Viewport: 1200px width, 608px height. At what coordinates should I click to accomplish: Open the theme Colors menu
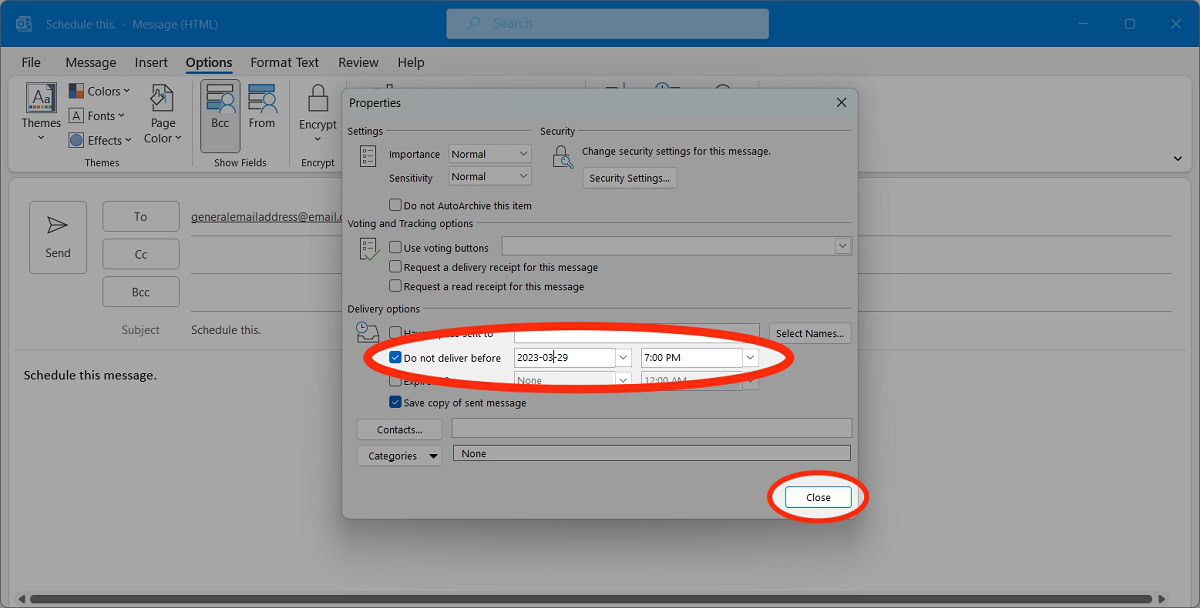click(x=100, y=91)
